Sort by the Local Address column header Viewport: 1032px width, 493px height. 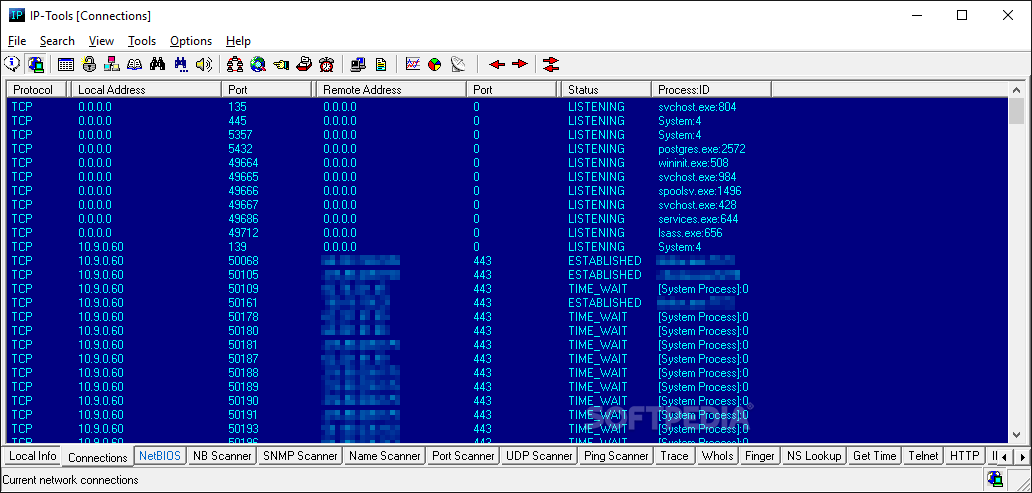146,90
